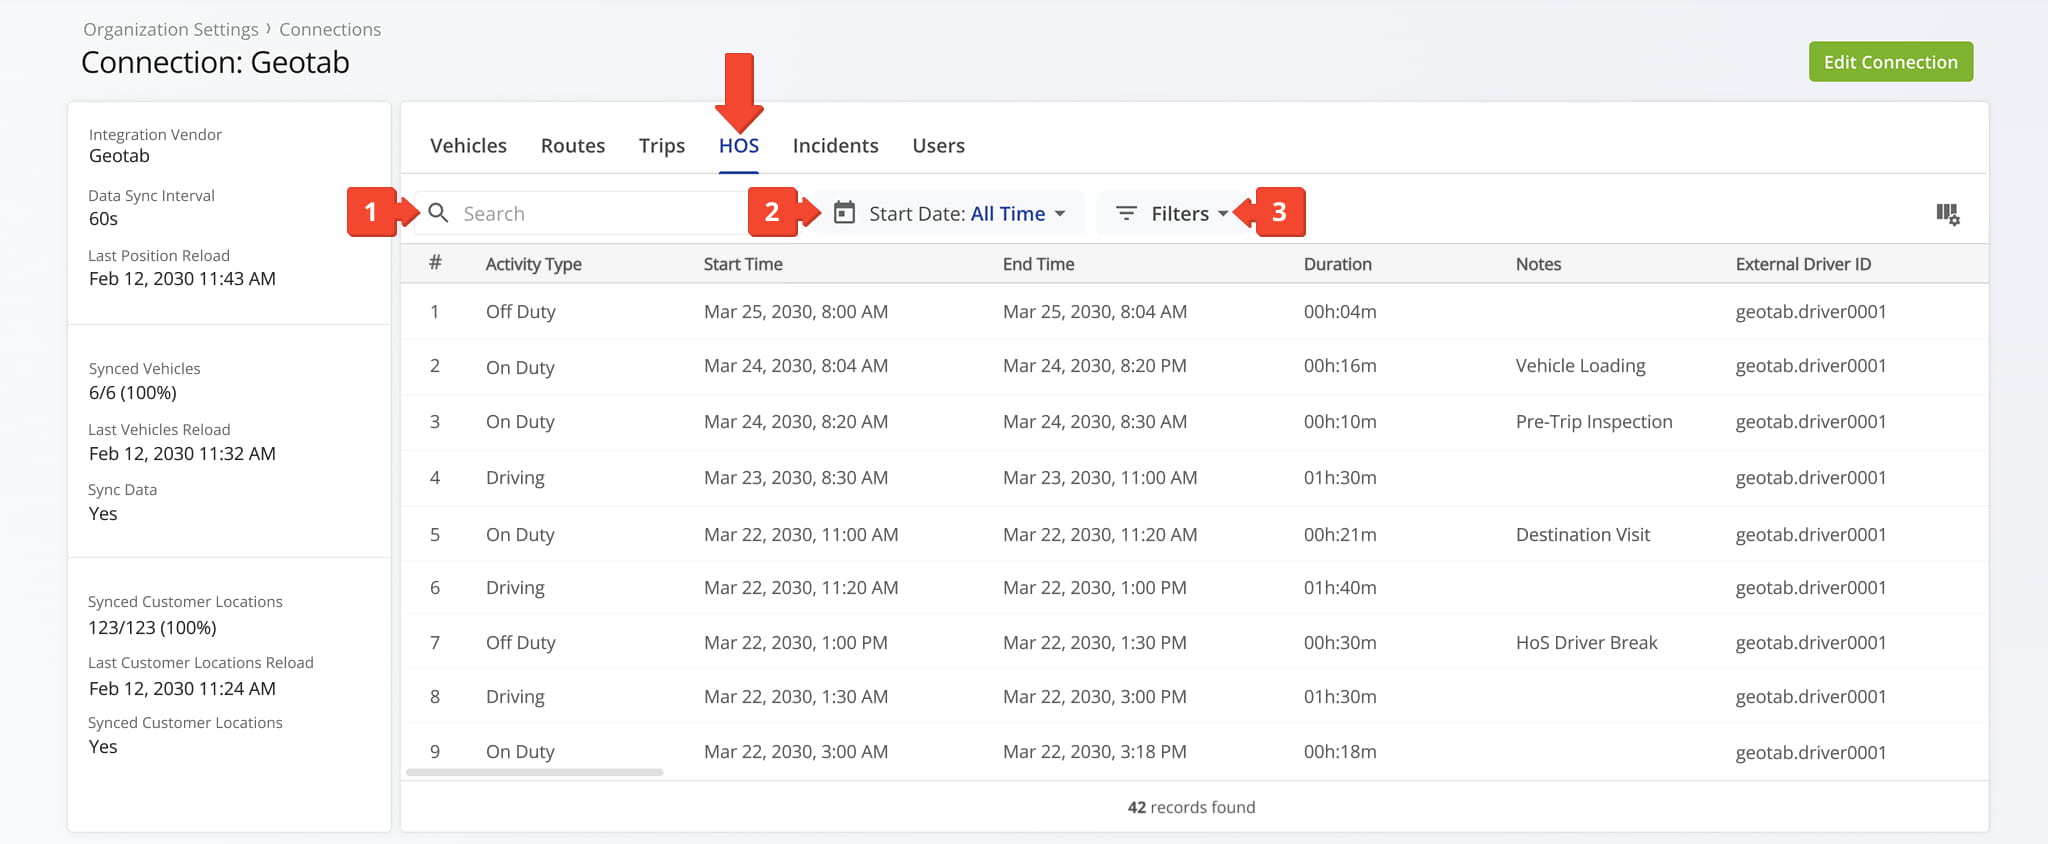The image size is (2048, 844).
Task: Click the Notes column header
Action: 1539,264
